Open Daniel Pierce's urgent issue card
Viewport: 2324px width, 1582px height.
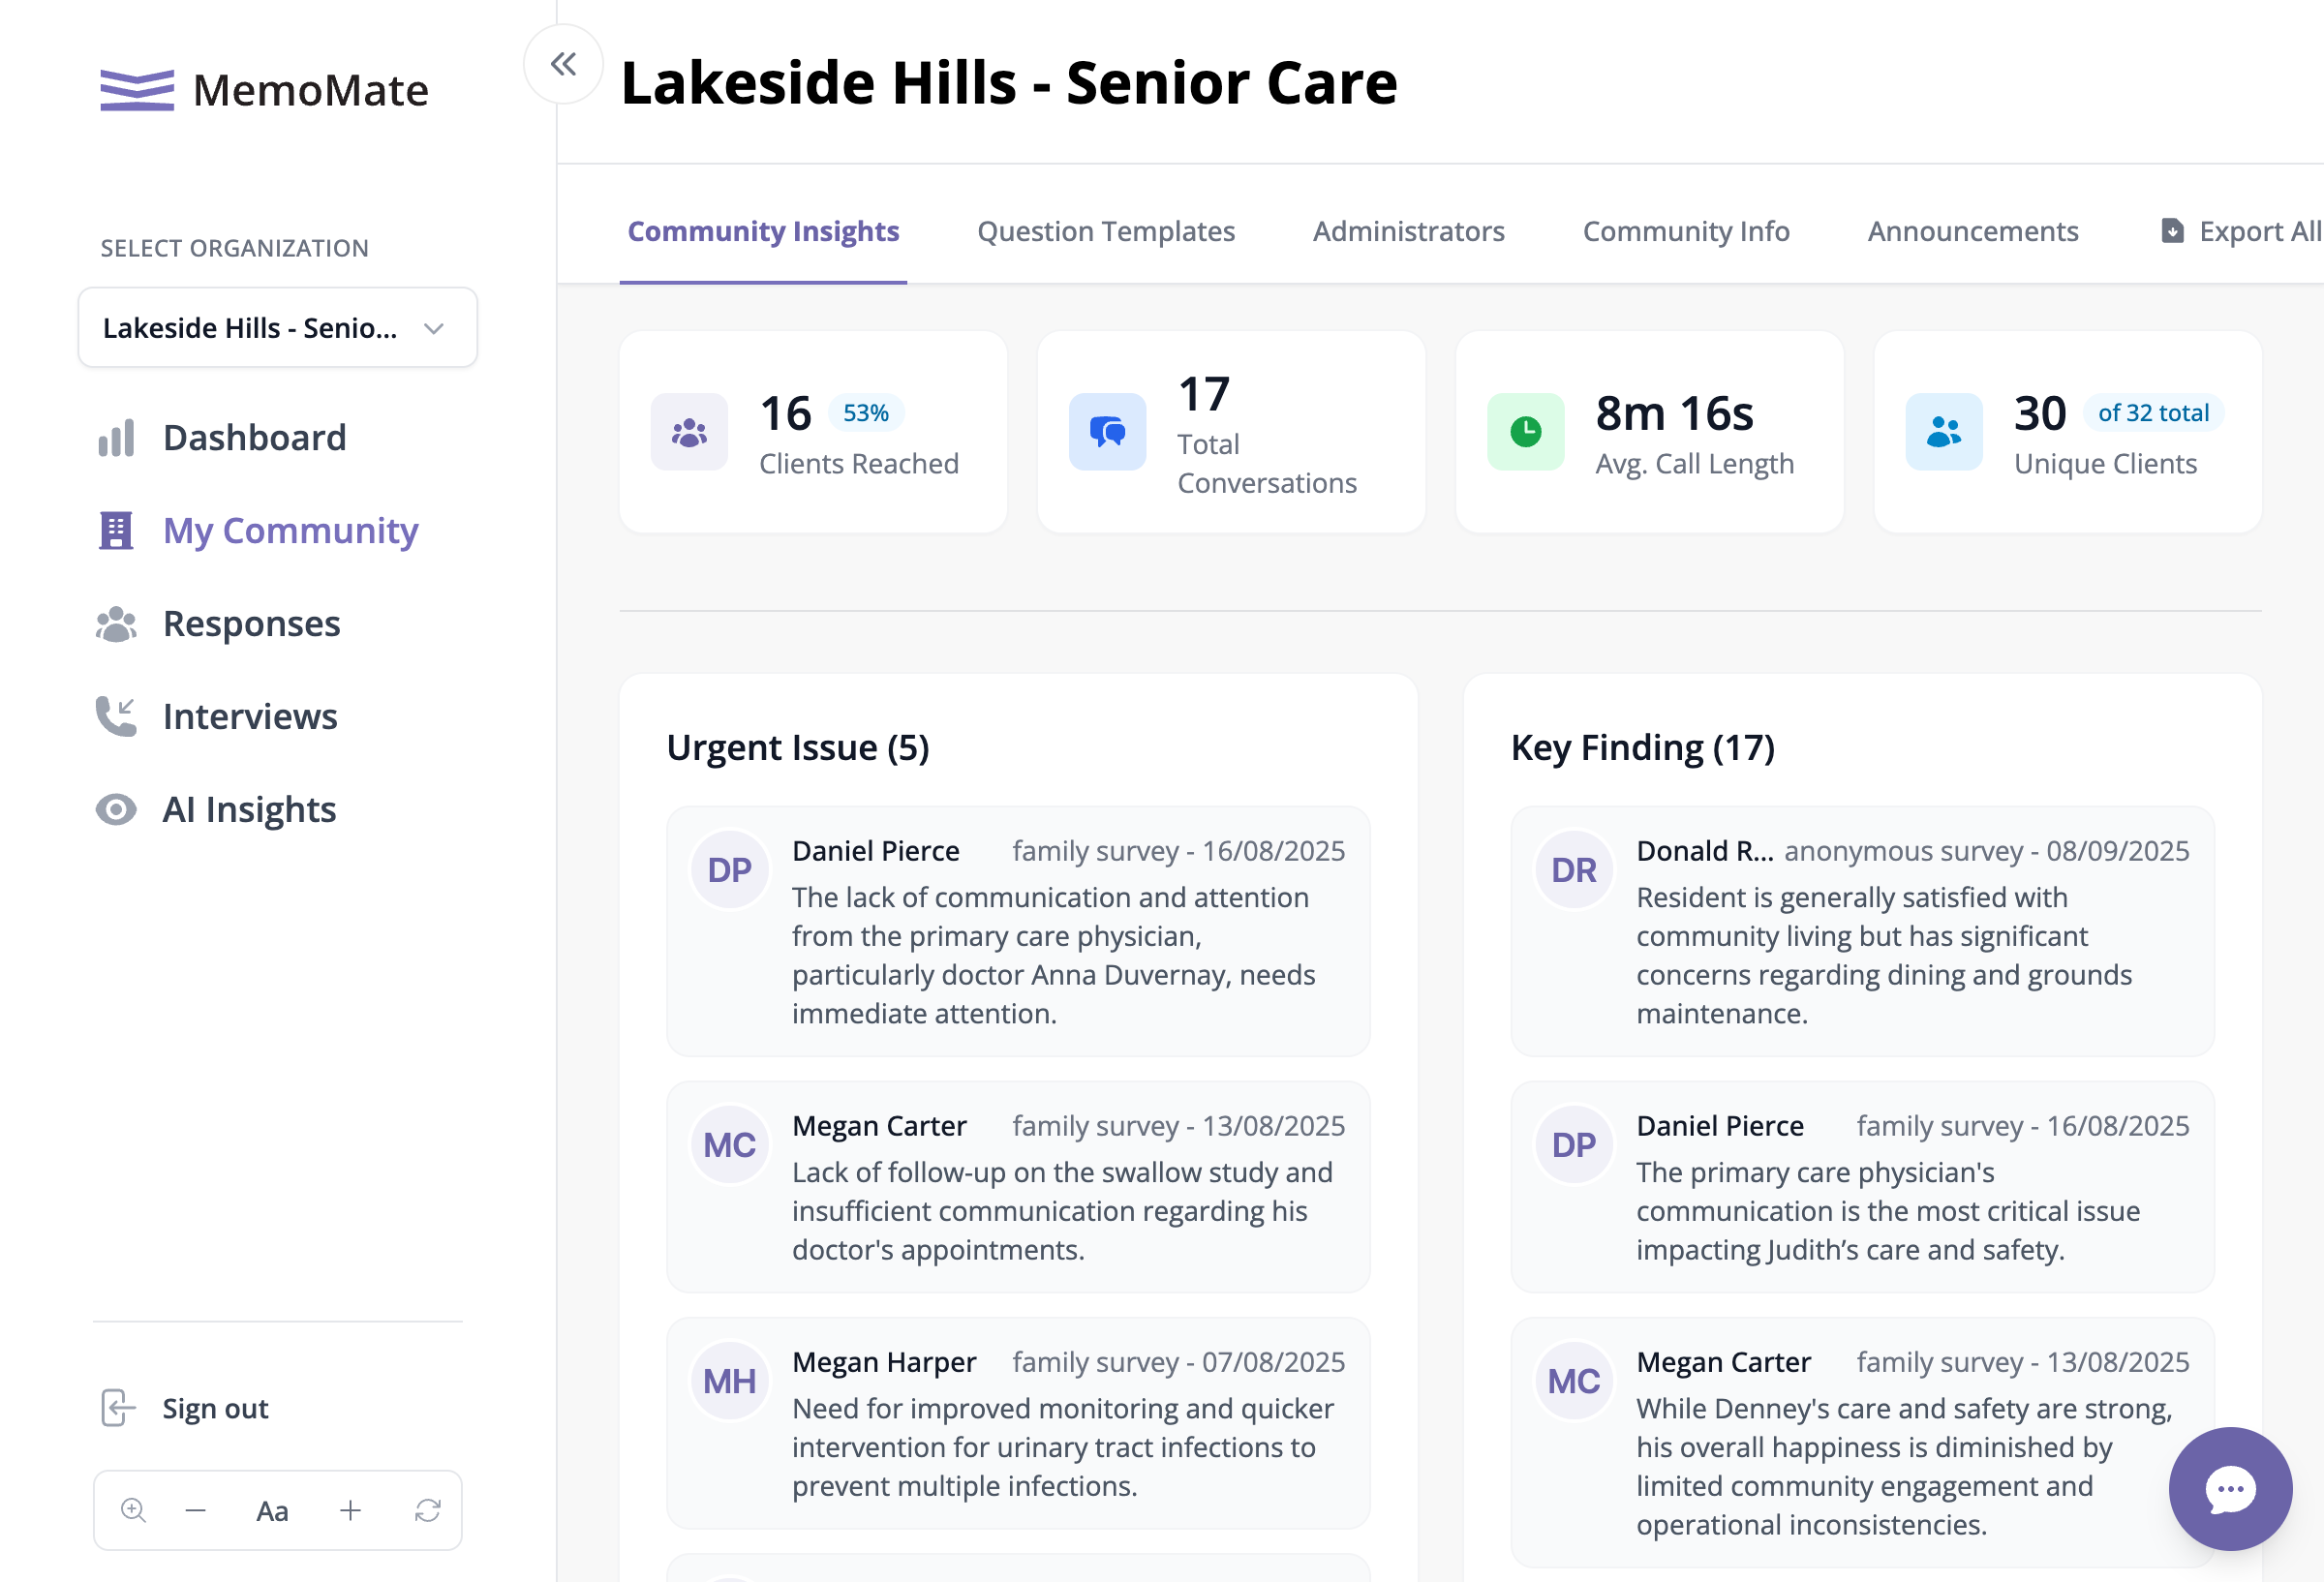coord(1018,931)
